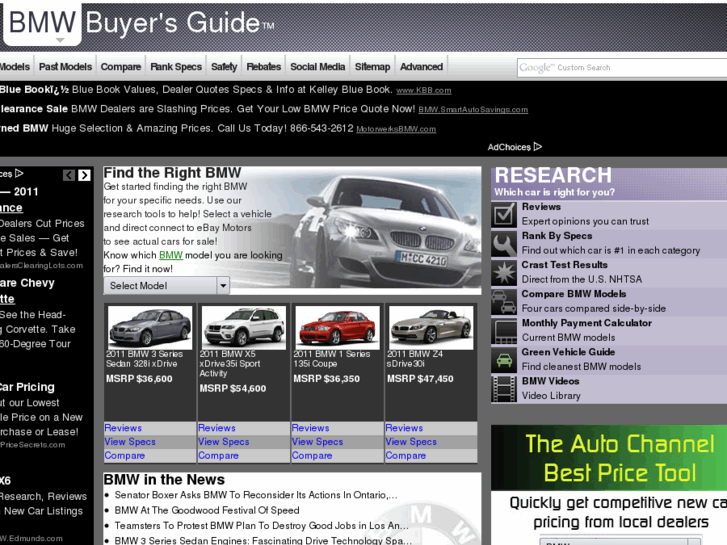Open the Select Model dropdown
Screen dimensions: 727x545
166,286
